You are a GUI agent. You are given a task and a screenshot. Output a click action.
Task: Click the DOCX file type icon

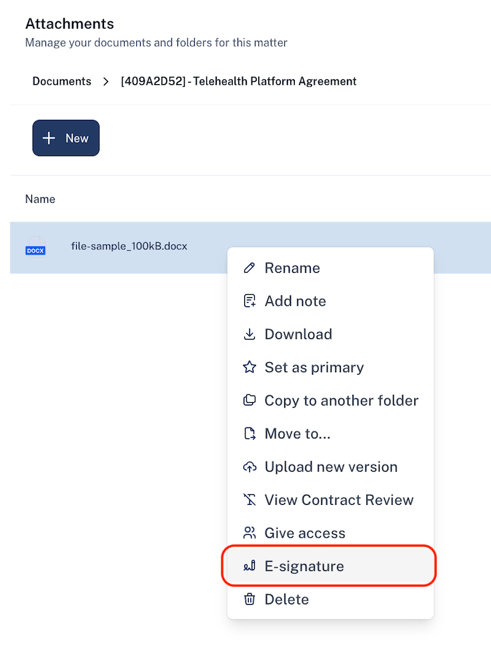coord(36,246)
